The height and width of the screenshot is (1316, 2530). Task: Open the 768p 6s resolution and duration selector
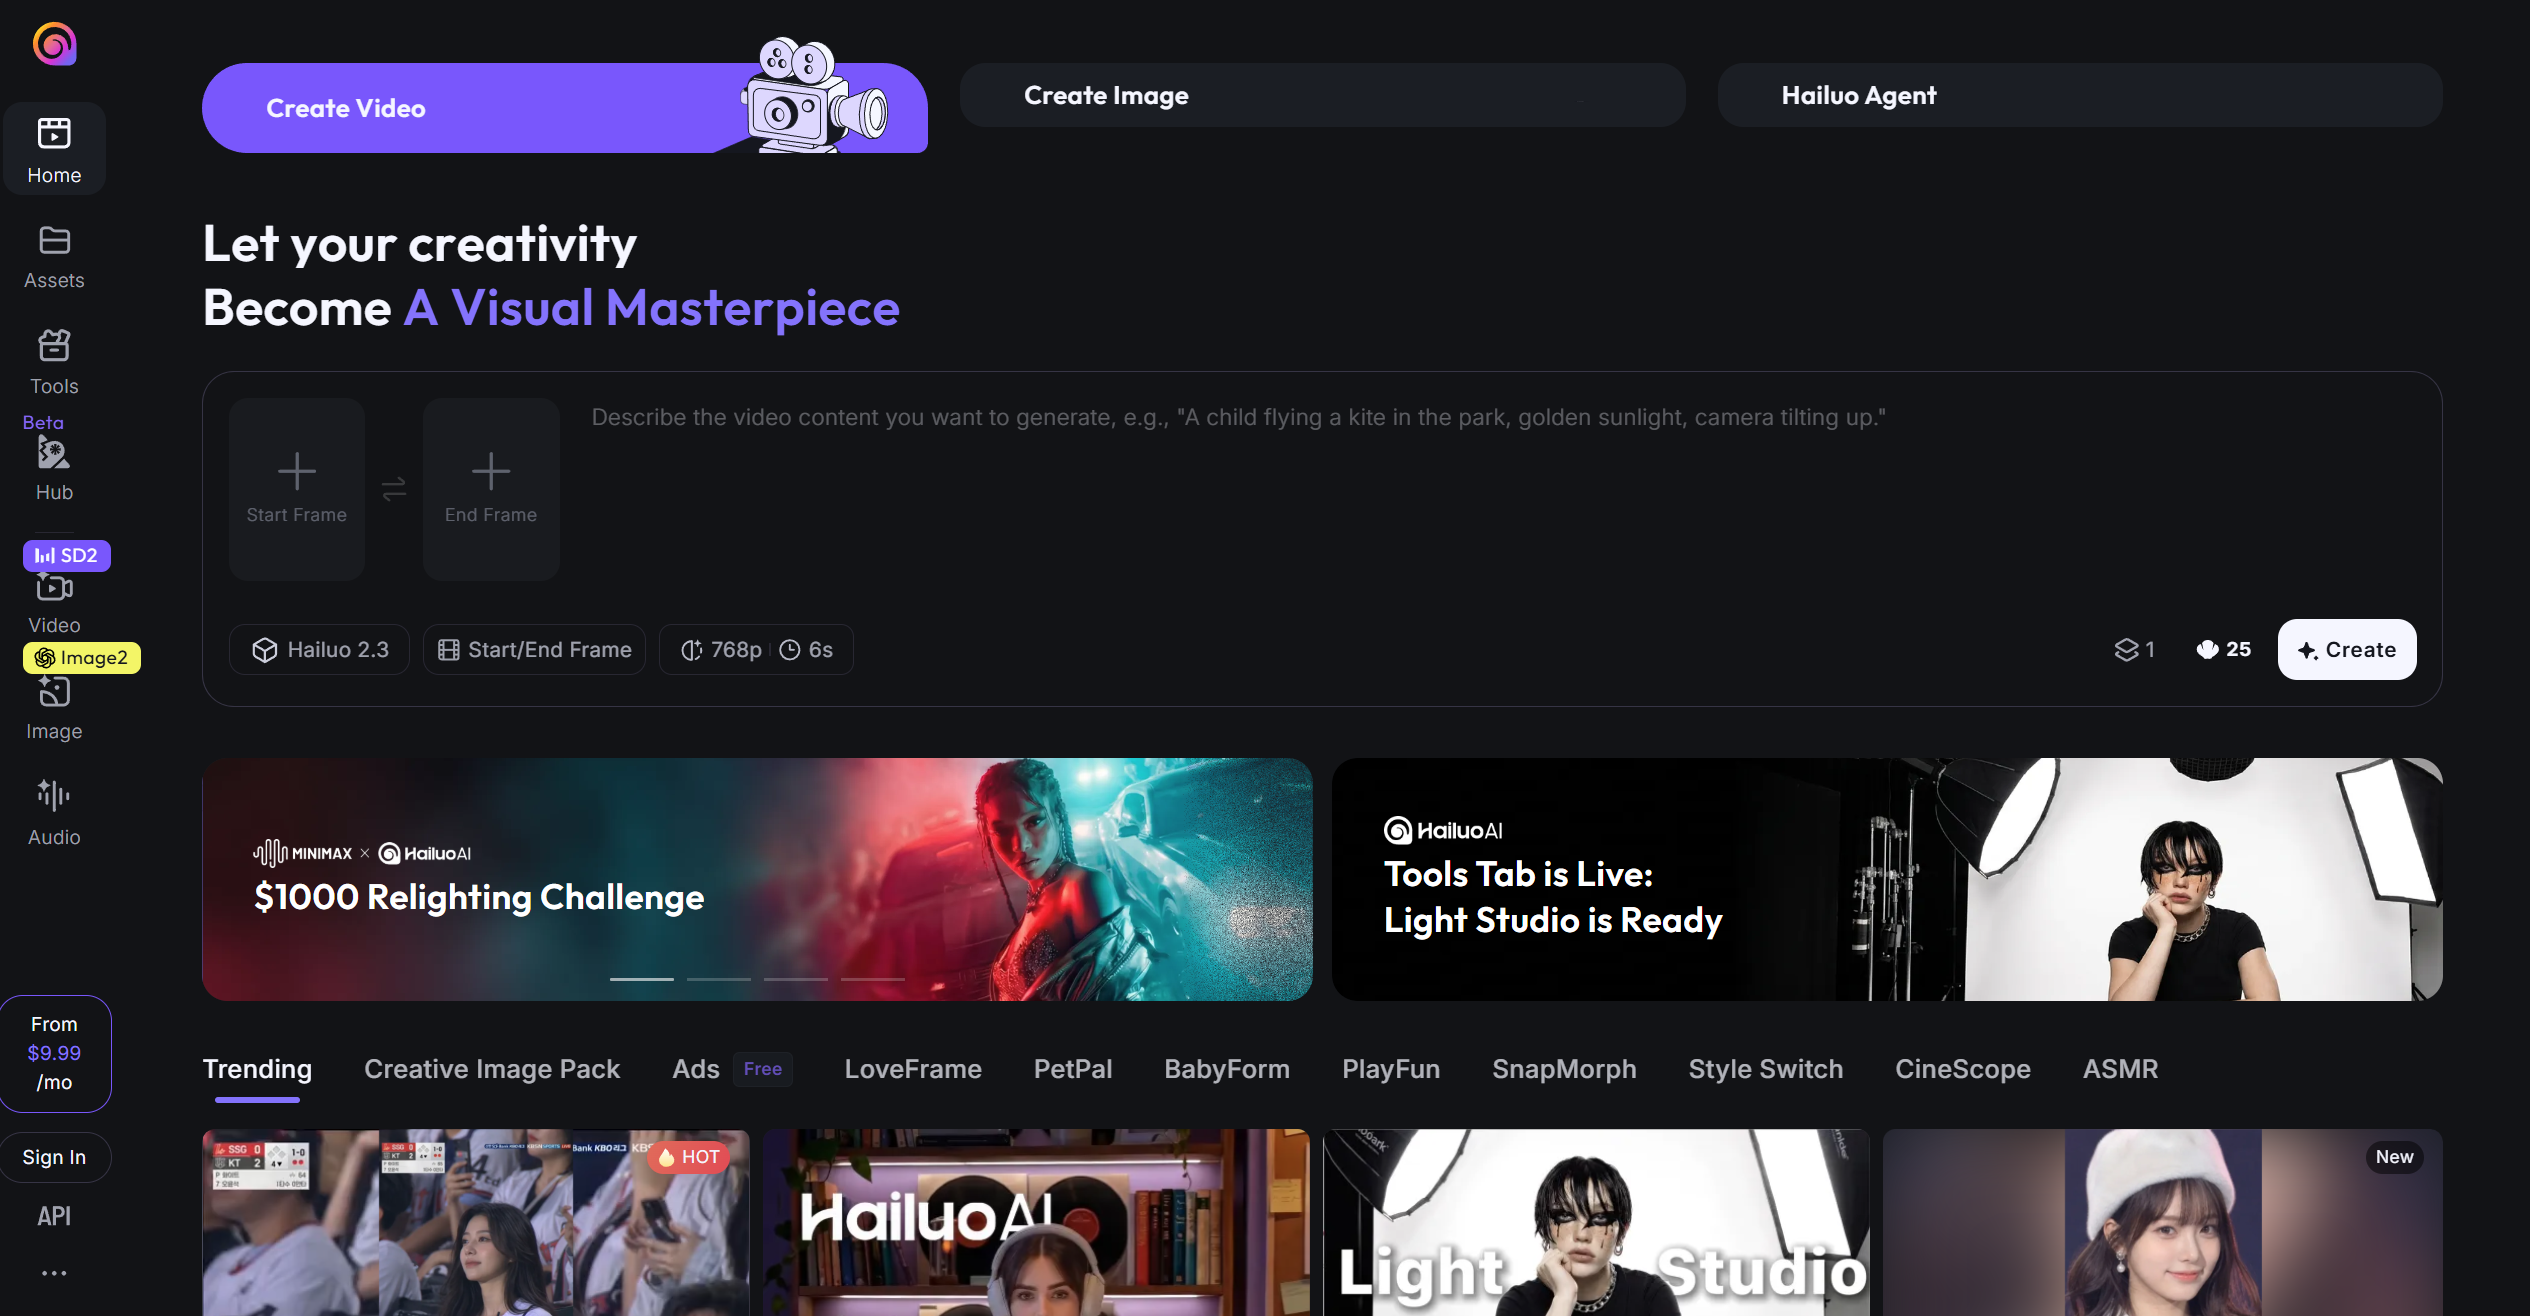756,650
